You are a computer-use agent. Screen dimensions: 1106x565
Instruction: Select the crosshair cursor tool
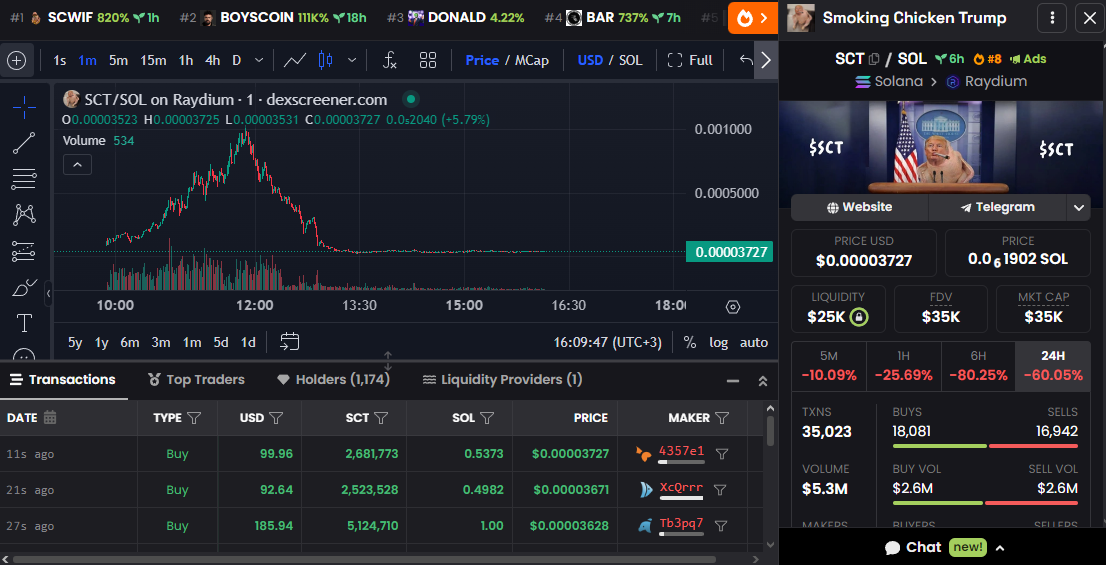click(24, 107)
